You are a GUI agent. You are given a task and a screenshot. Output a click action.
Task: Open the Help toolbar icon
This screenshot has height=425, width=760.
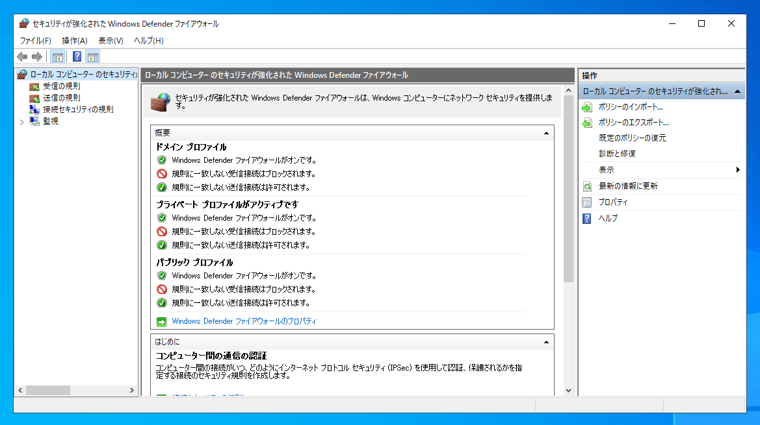pos(77,57)
